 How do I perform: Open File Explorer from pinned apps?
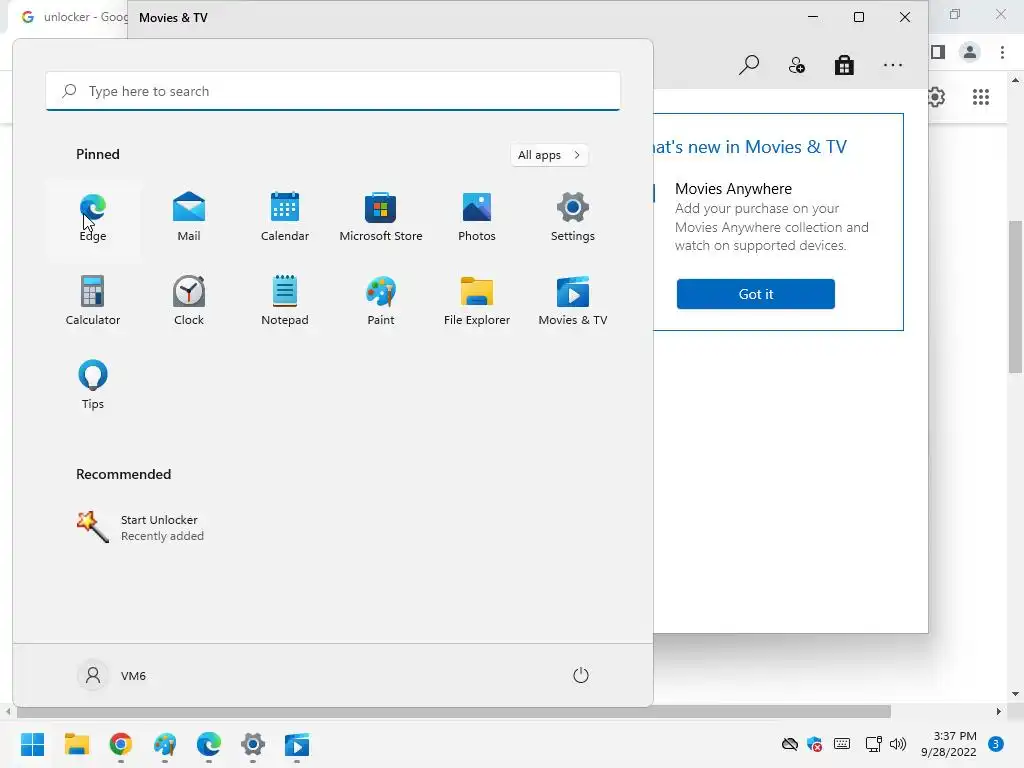(x=477, y=301)
